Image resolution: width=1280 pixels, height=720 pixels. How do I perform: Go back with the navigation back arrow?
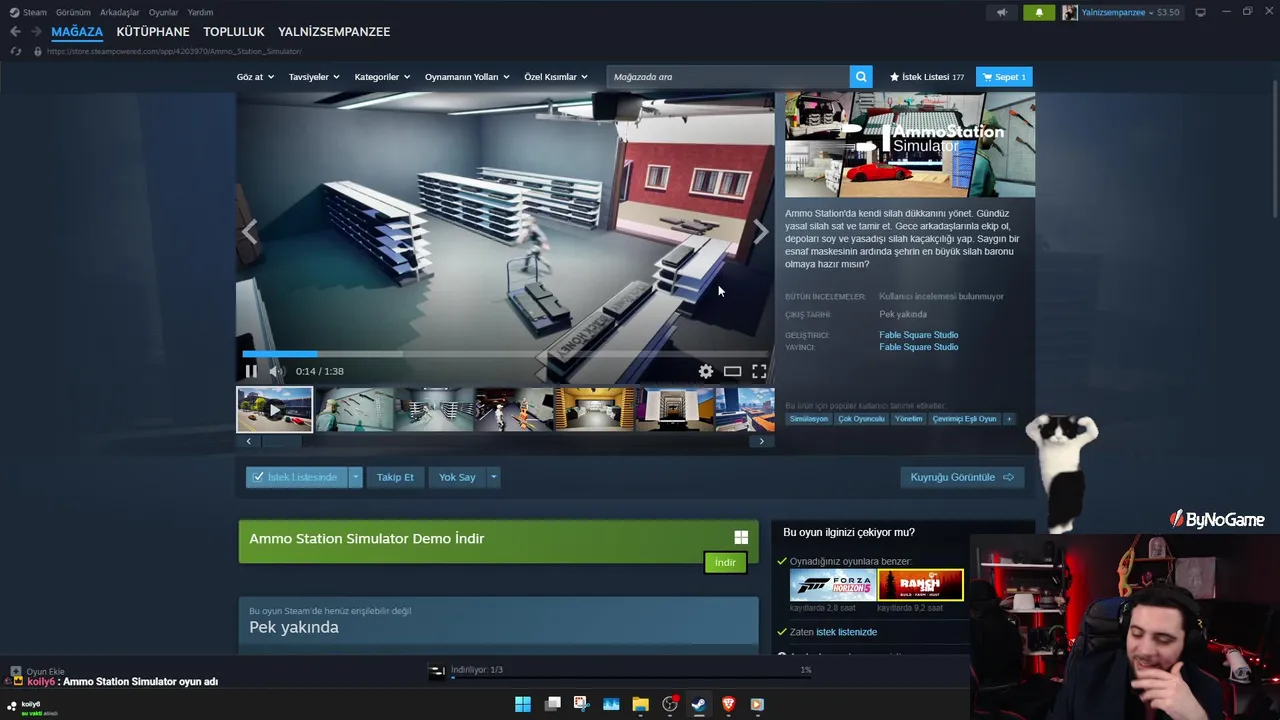pos(15,32)
